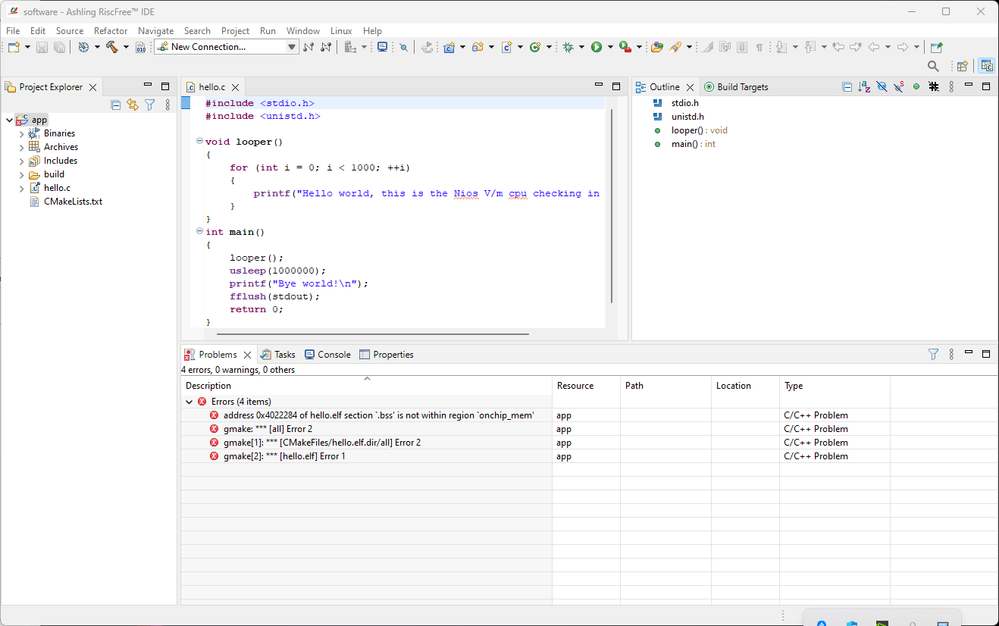
Task: Click the Debug bug icon
Action: click(x=568, y=47)
